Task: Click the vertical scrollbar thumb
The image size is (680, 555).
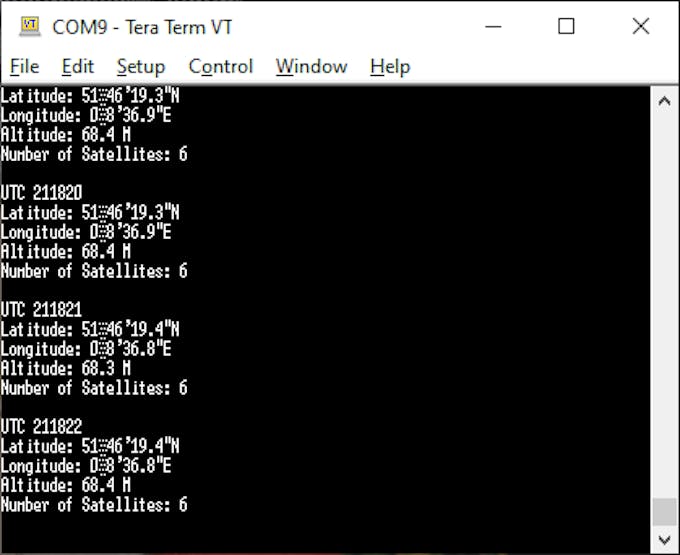Action: click(x=664, y=512)
